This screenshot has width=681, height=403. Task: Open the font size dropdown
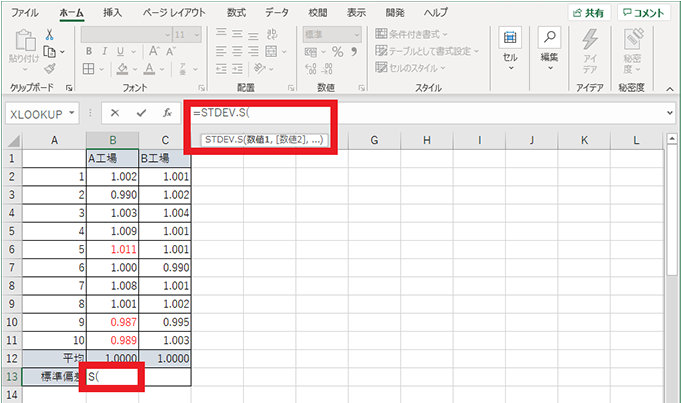197,35
